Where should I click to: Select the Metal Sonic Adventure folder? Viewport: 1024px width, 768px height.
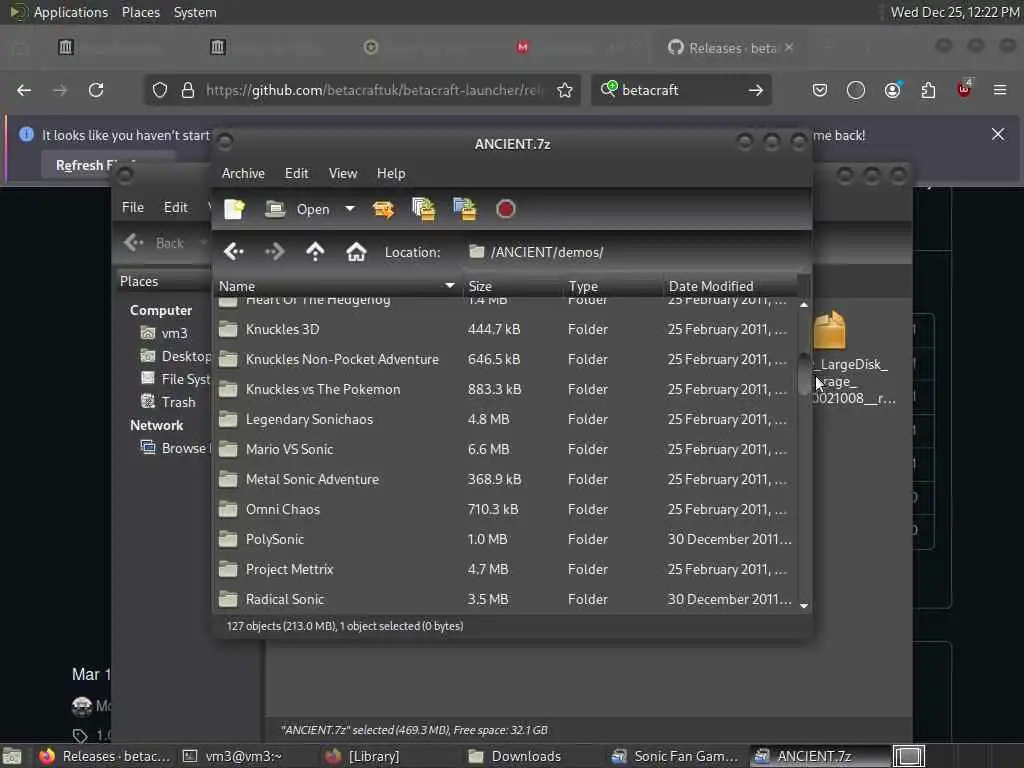coord(506,479)
